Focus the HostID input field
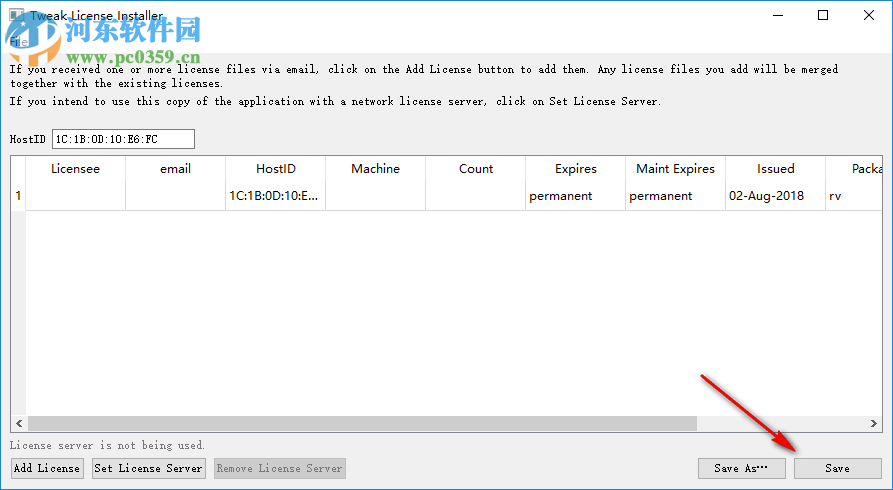893x490 pixels. tap(123, 139)
